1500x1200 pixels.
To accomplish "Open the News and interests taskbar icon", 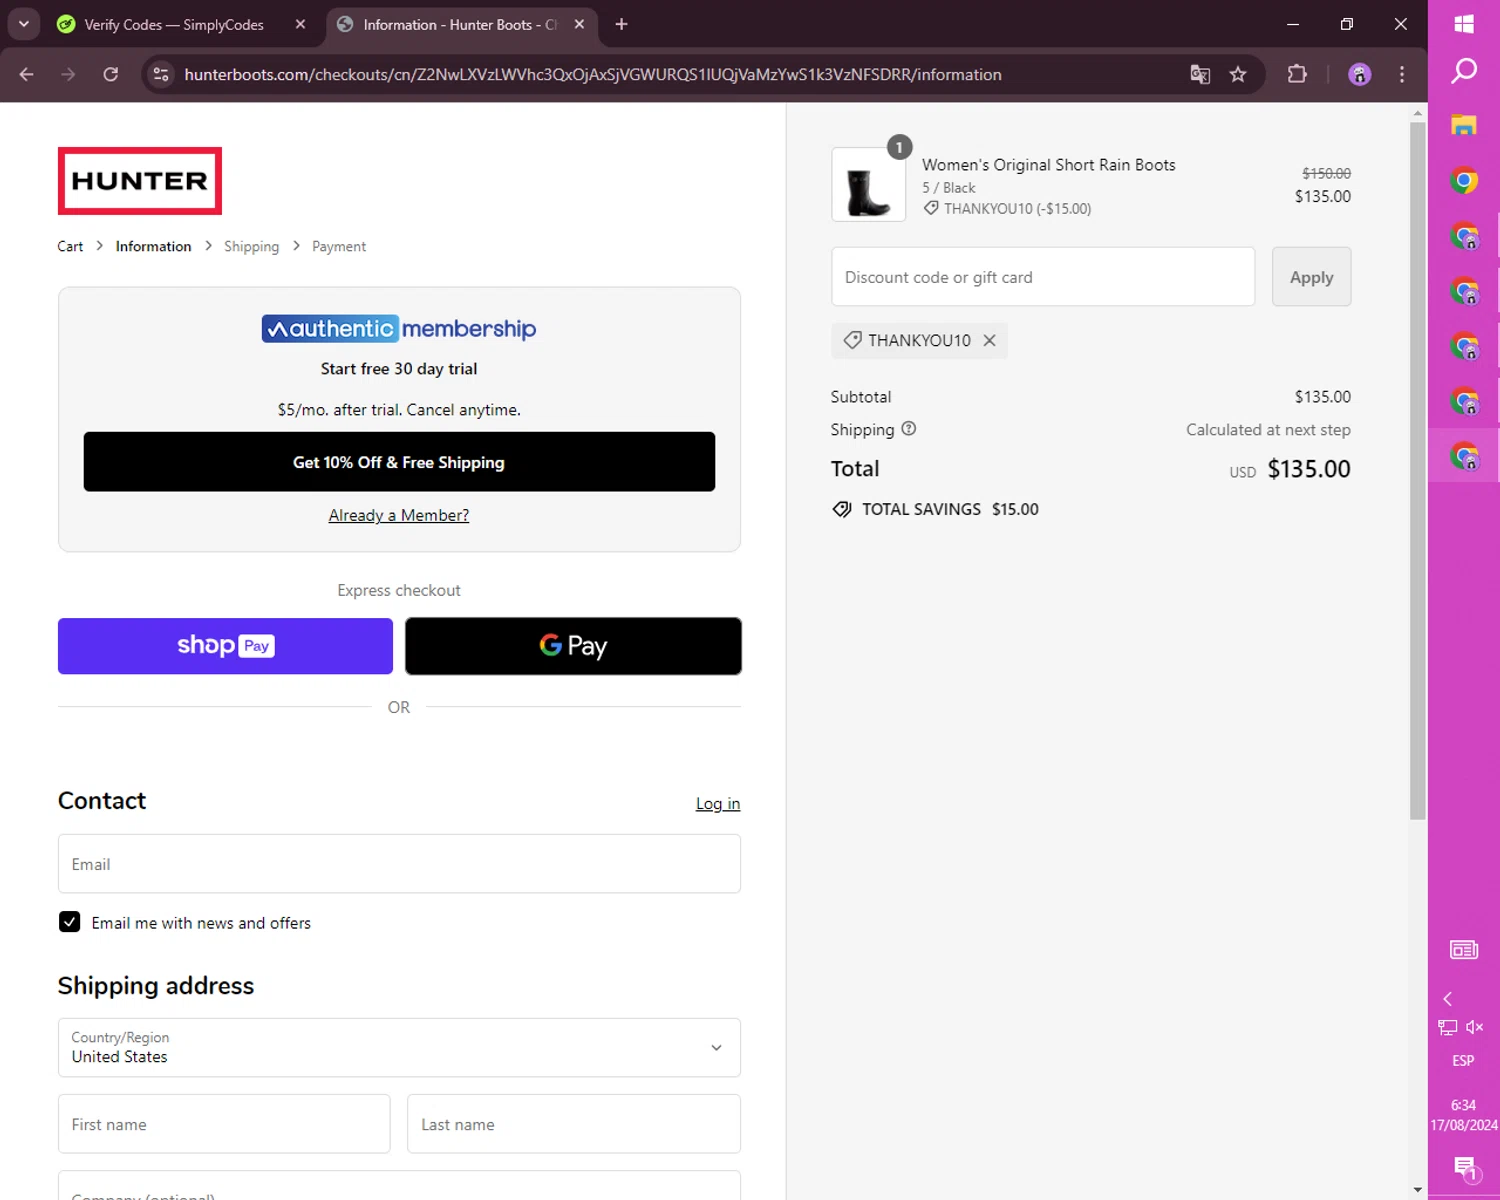I will tap(1464, 949).
